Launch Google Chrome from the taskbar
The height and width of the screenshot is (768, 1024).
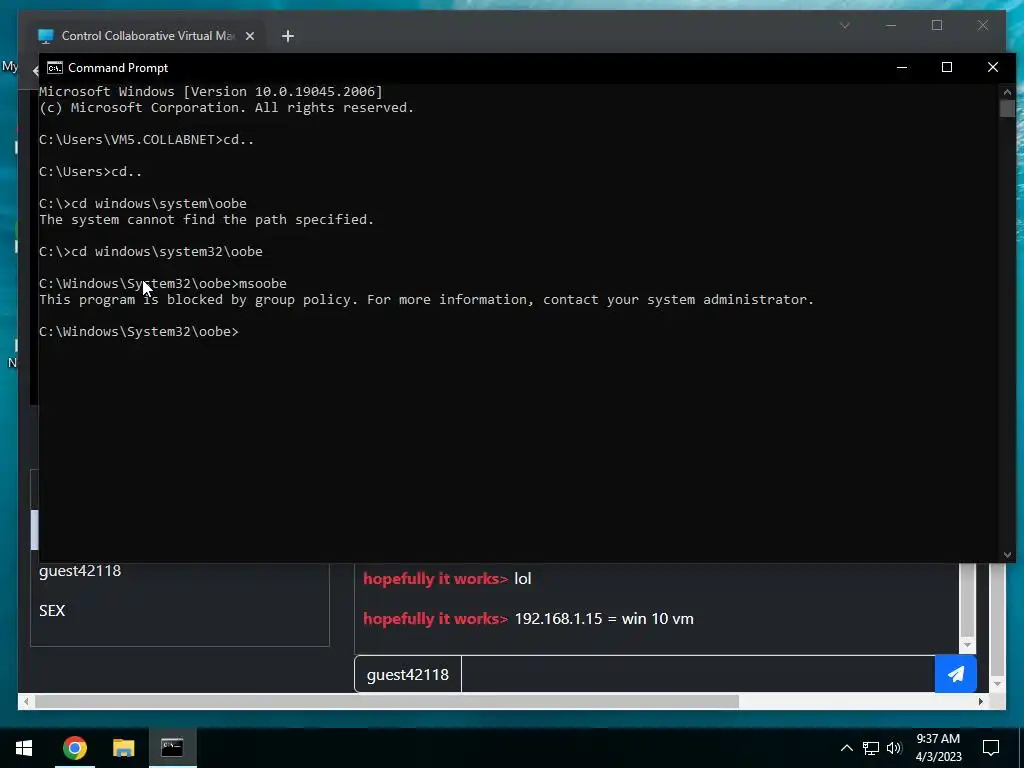pos(74,748)
